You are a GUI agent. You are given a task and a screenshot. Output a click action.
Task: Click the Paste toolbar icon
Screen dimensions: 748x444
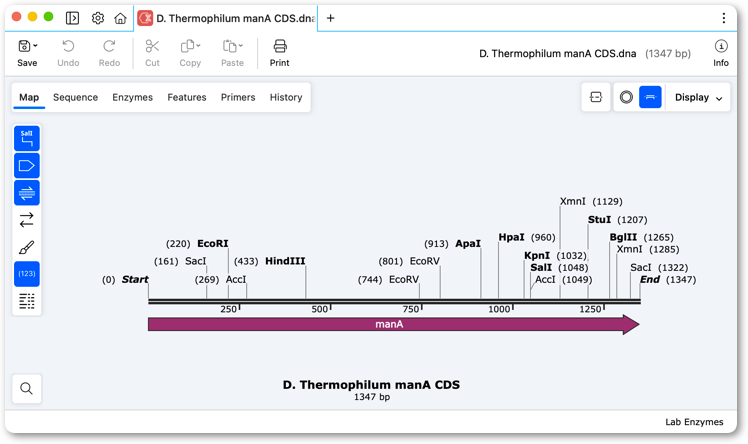229,46
